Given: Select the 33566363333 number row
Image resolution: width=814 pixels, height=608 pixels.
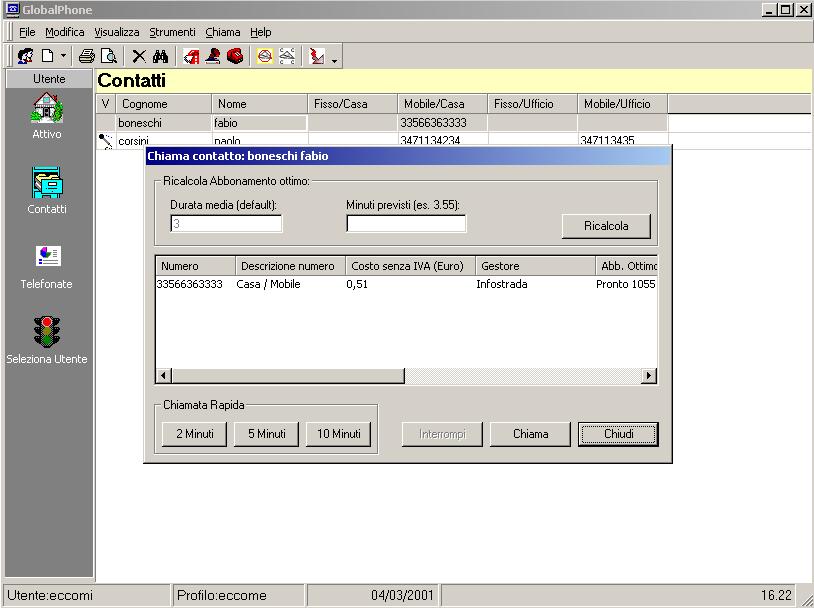Looking at the screenshot, I should pyautogui.click(x=190, y=284).
